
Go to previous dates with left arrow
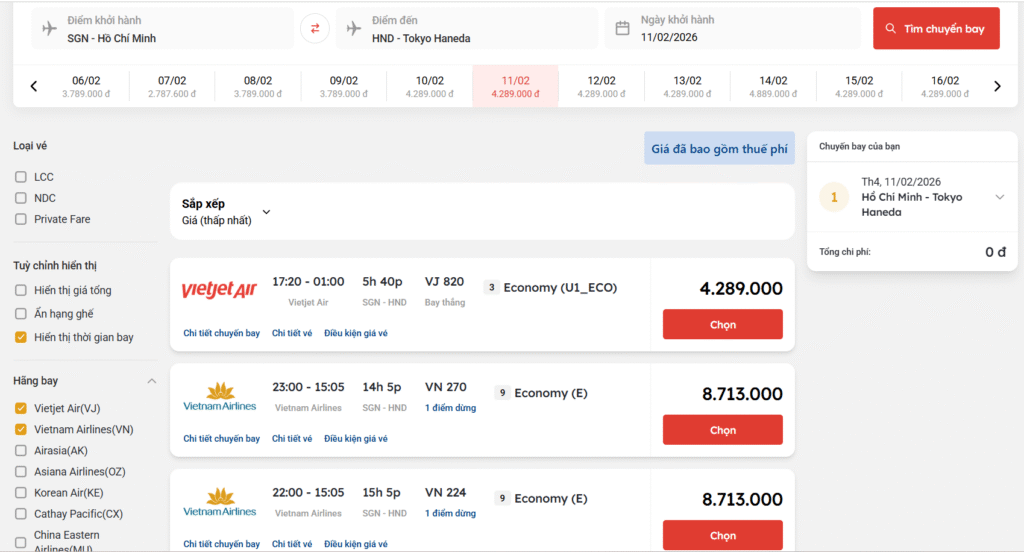pos(34,87)
